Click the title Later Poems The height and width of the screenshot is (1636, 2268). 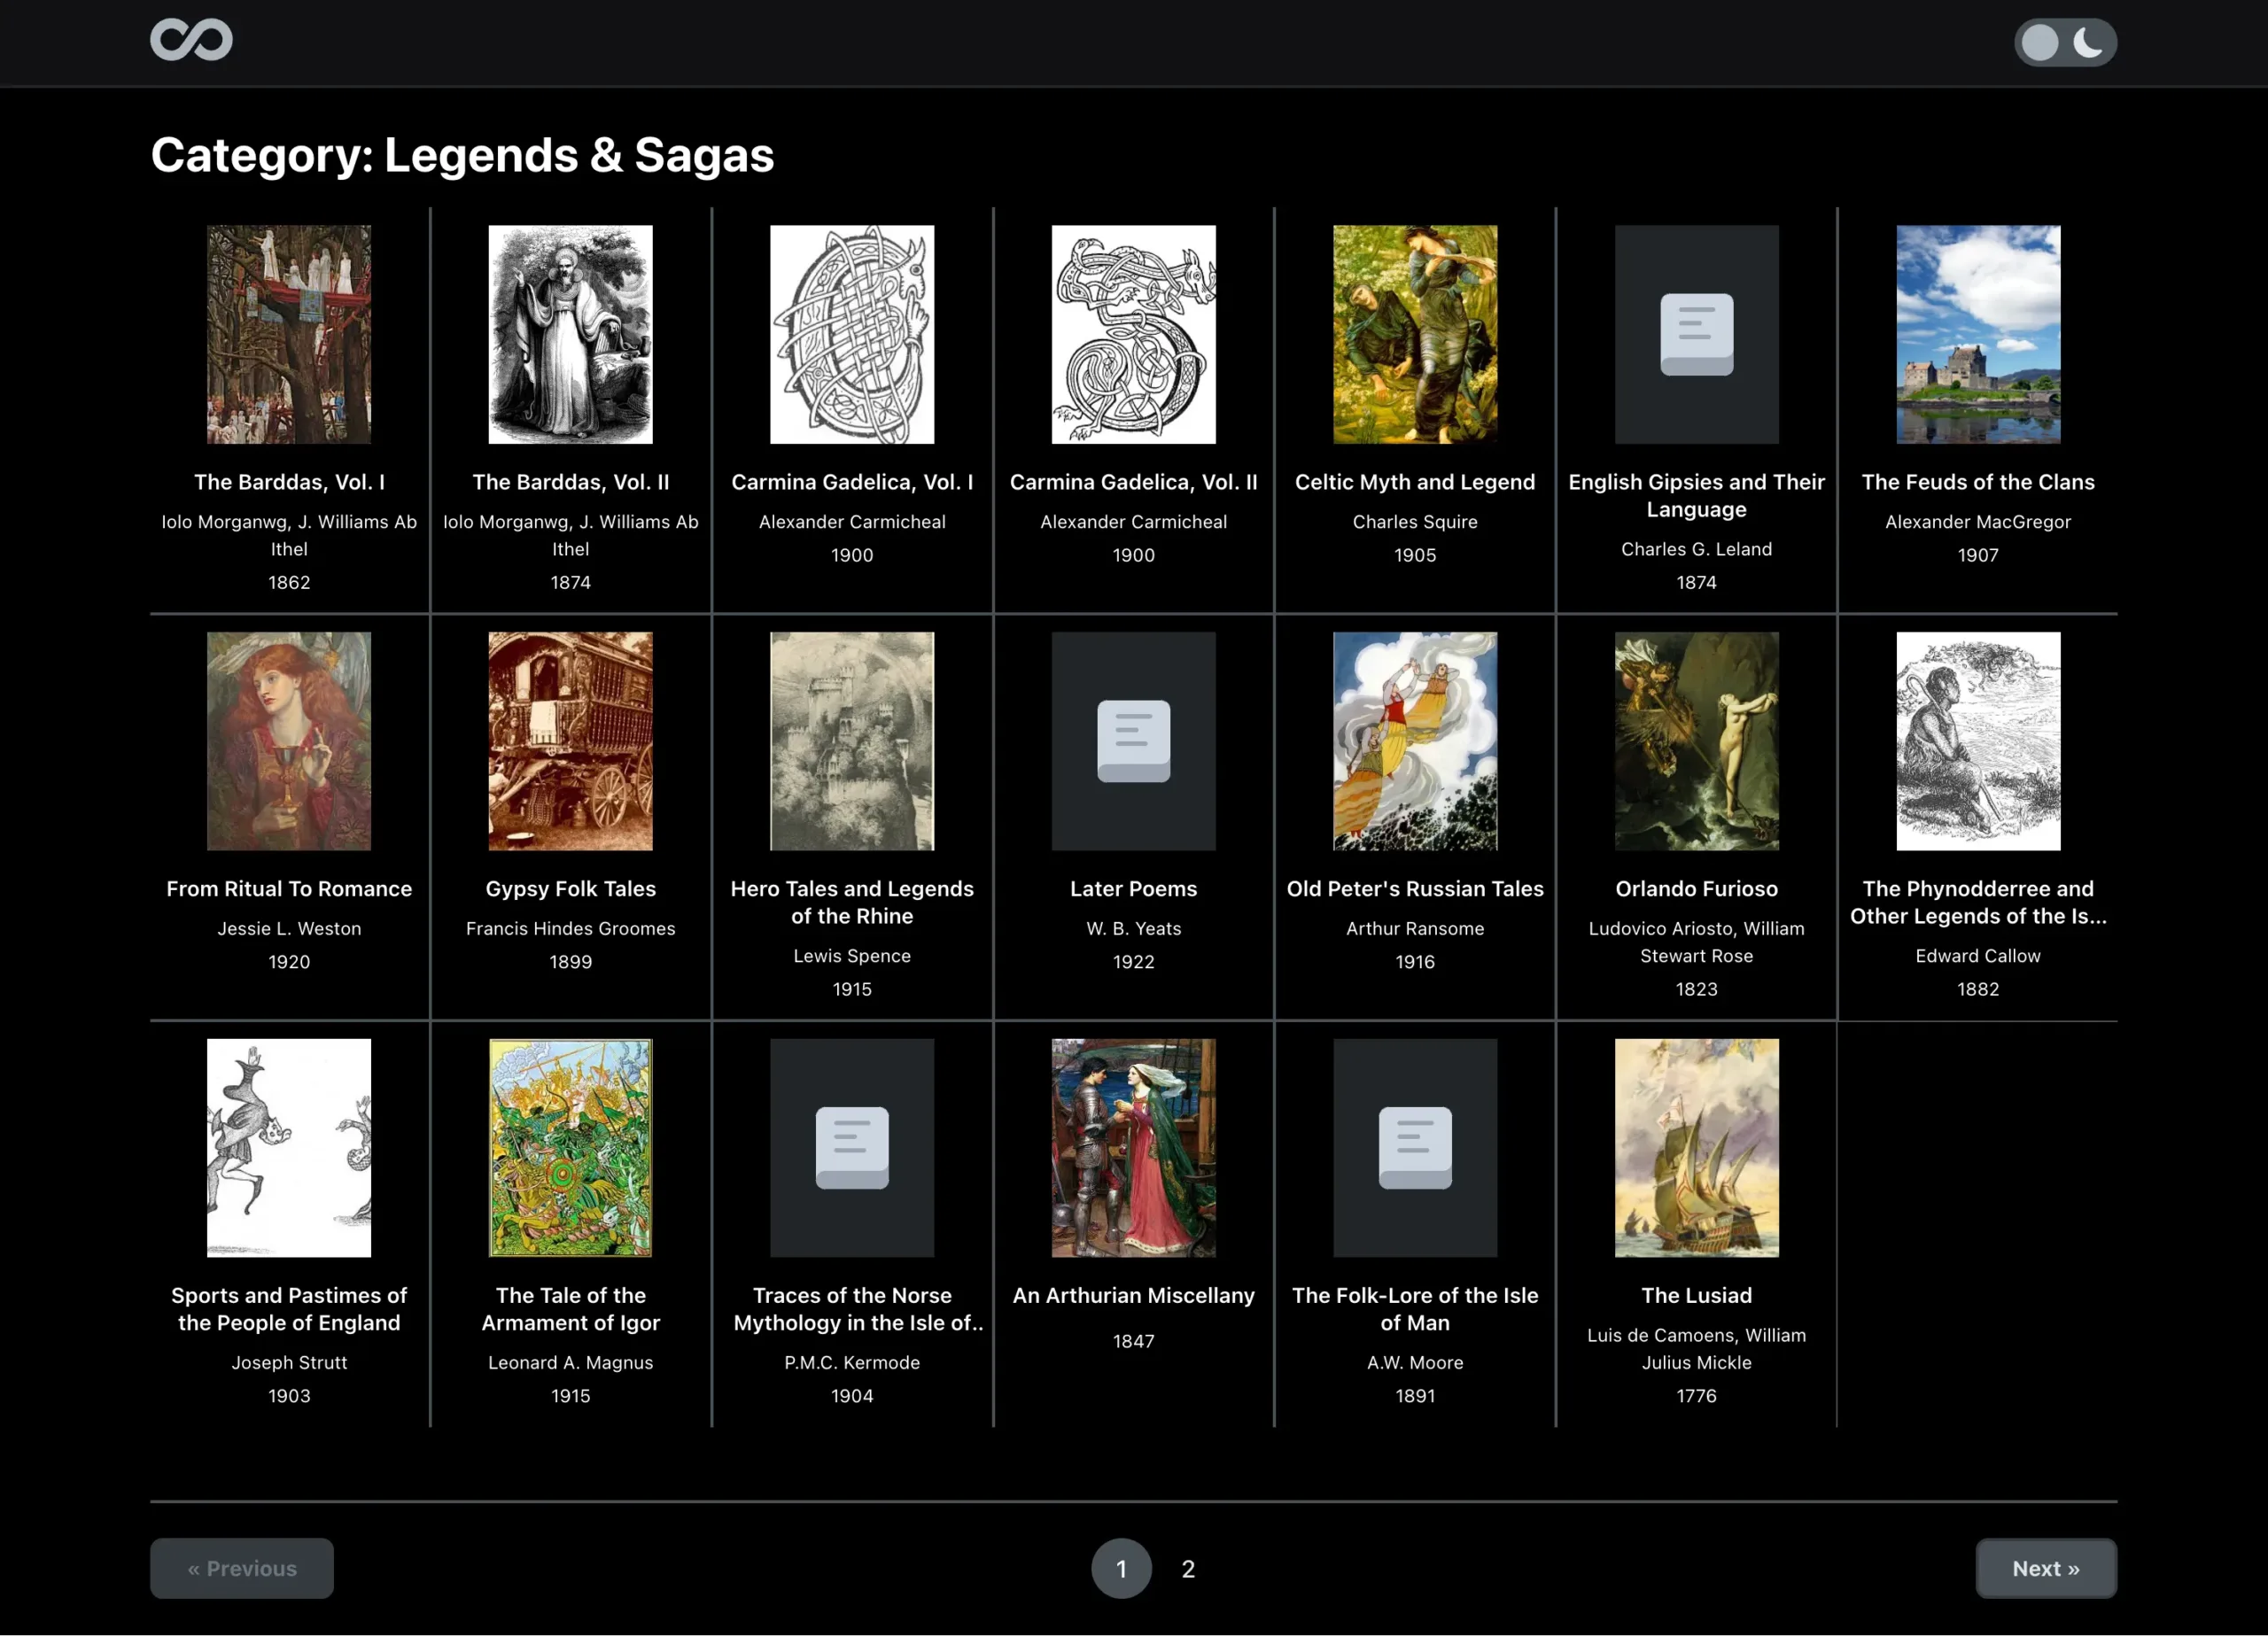coord(1133,889)
